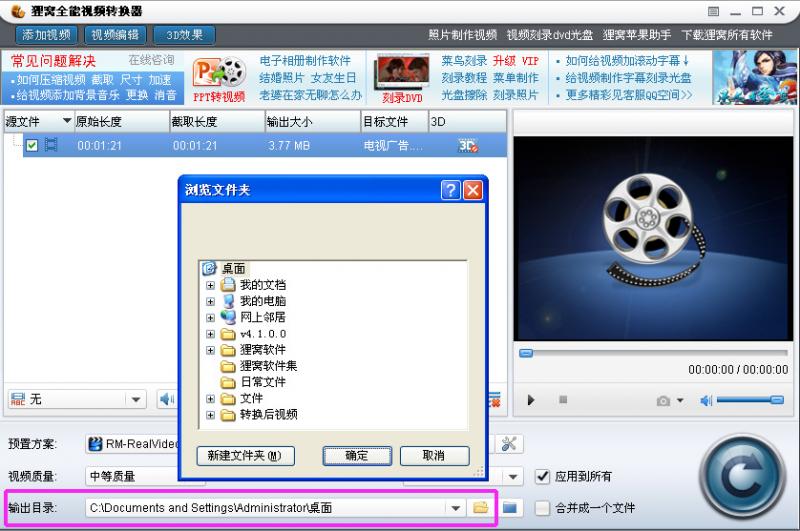Open the 视频编辑 tab

click(x=114, y=35)
